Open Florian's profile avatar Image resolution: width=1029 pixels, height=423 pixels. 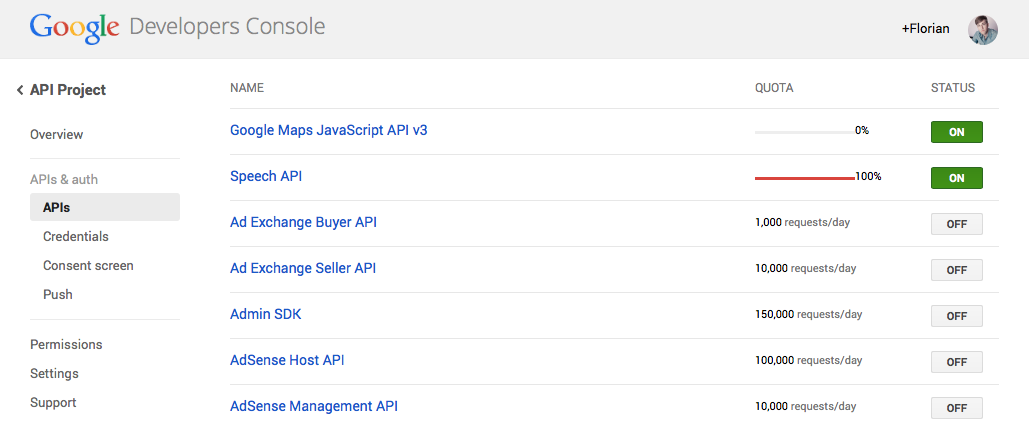point(982,30)
